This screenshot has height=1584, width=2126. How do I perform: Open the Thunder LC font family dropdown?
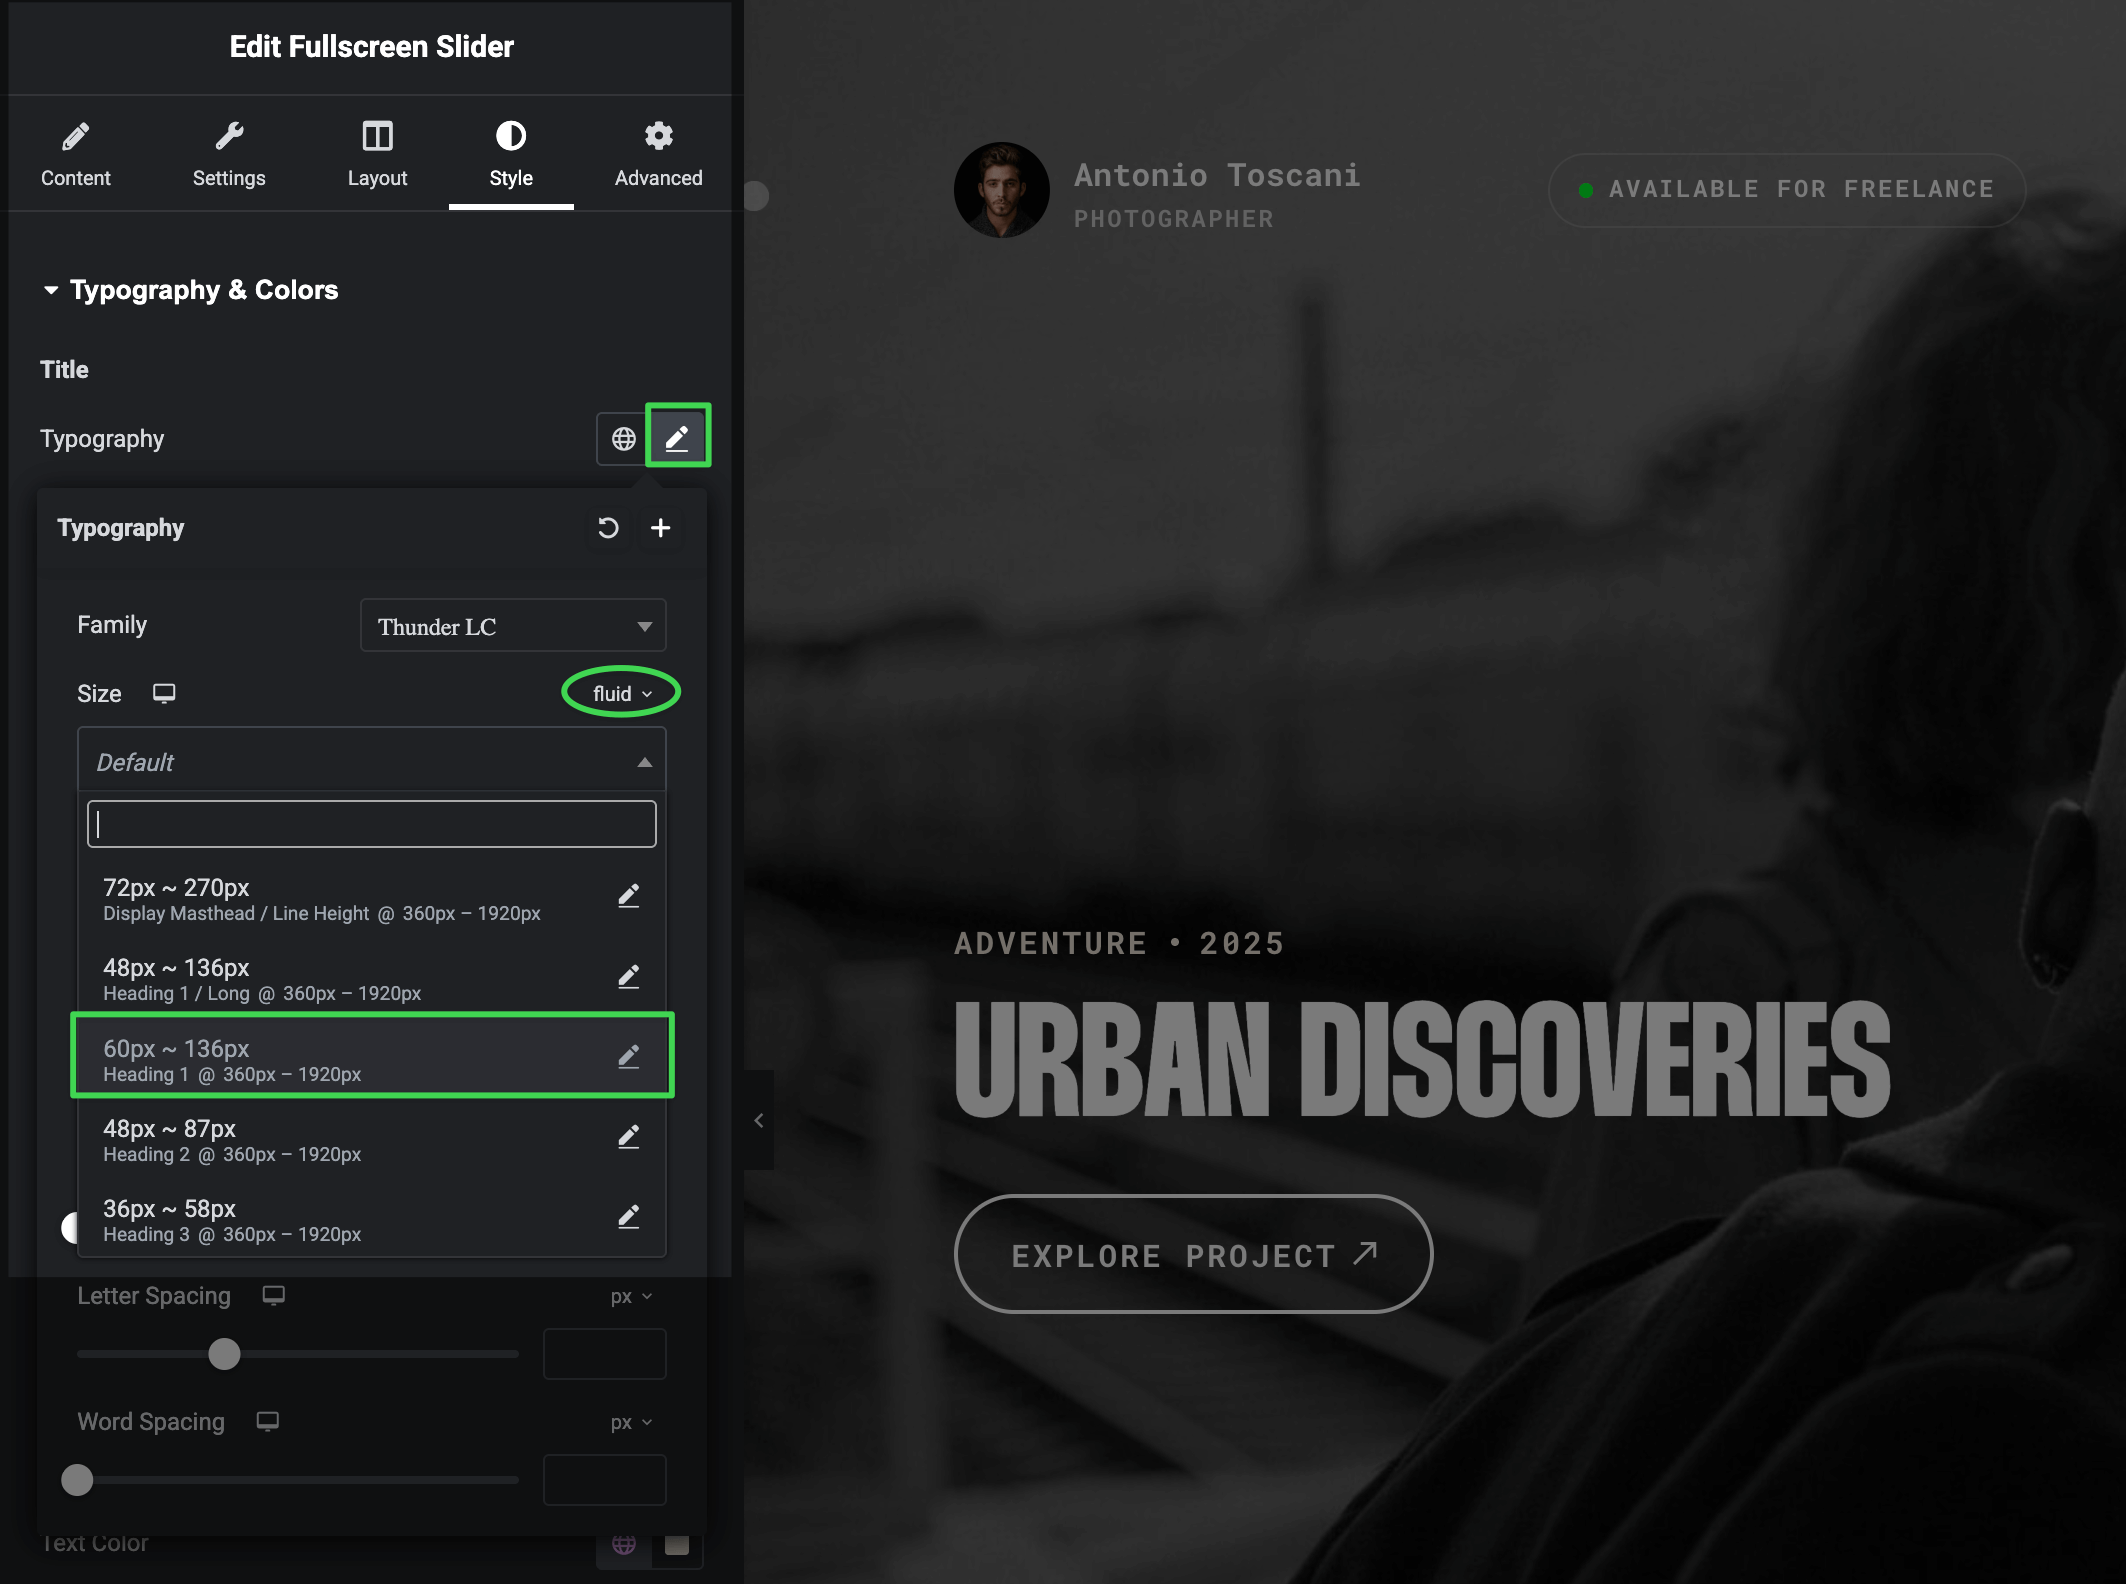513,626
